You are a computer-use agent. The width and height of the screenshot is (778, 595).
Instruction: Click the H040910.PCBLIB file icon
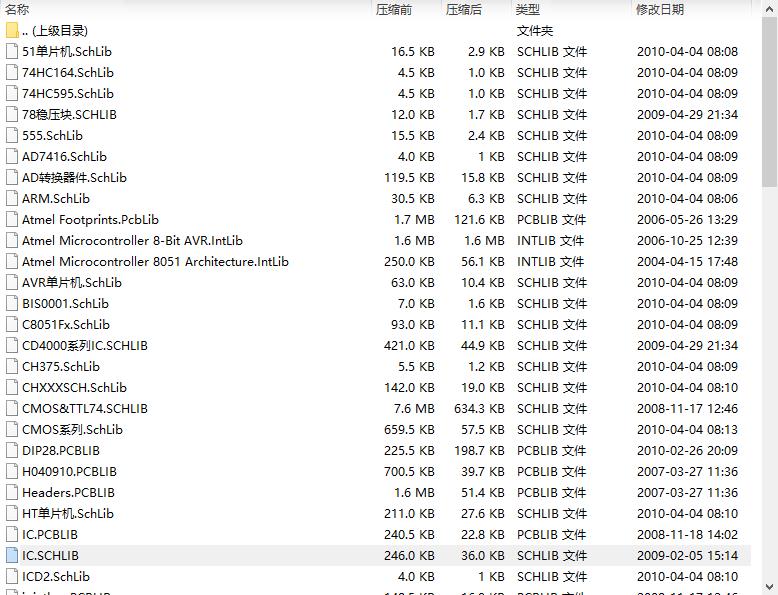point(12,472)
